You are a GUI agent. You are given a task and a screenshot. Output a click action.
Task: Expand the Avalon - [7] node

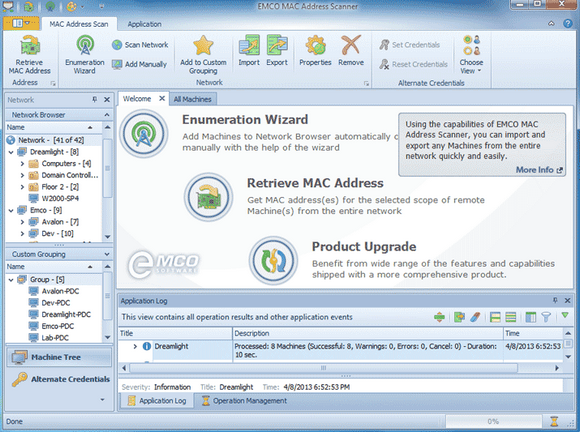point(22,222)
